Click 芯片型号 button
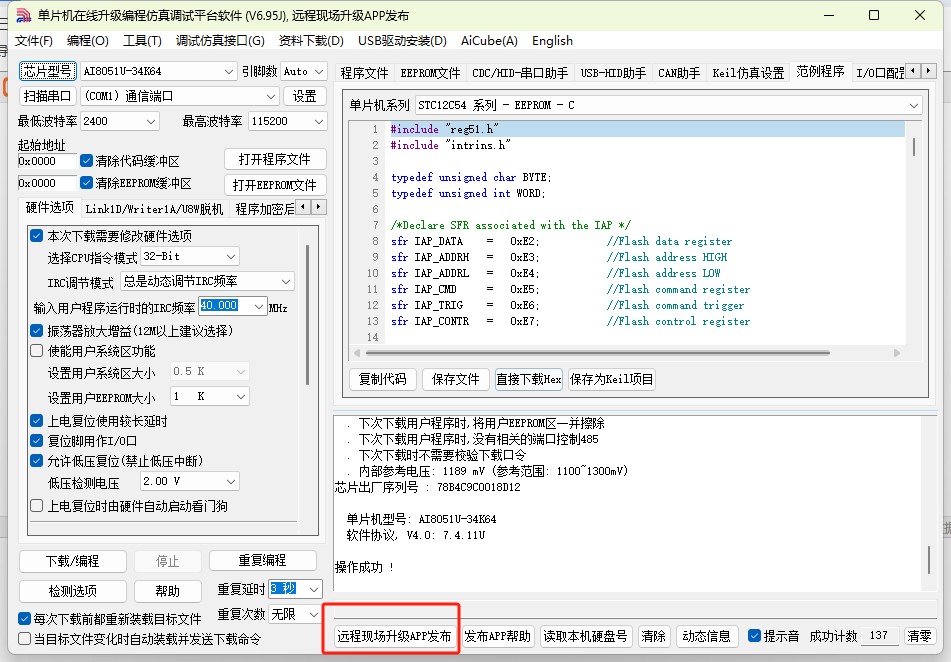The height and width of the screenshot is (662, 951). pyautogui.click(x=48, y=71)
